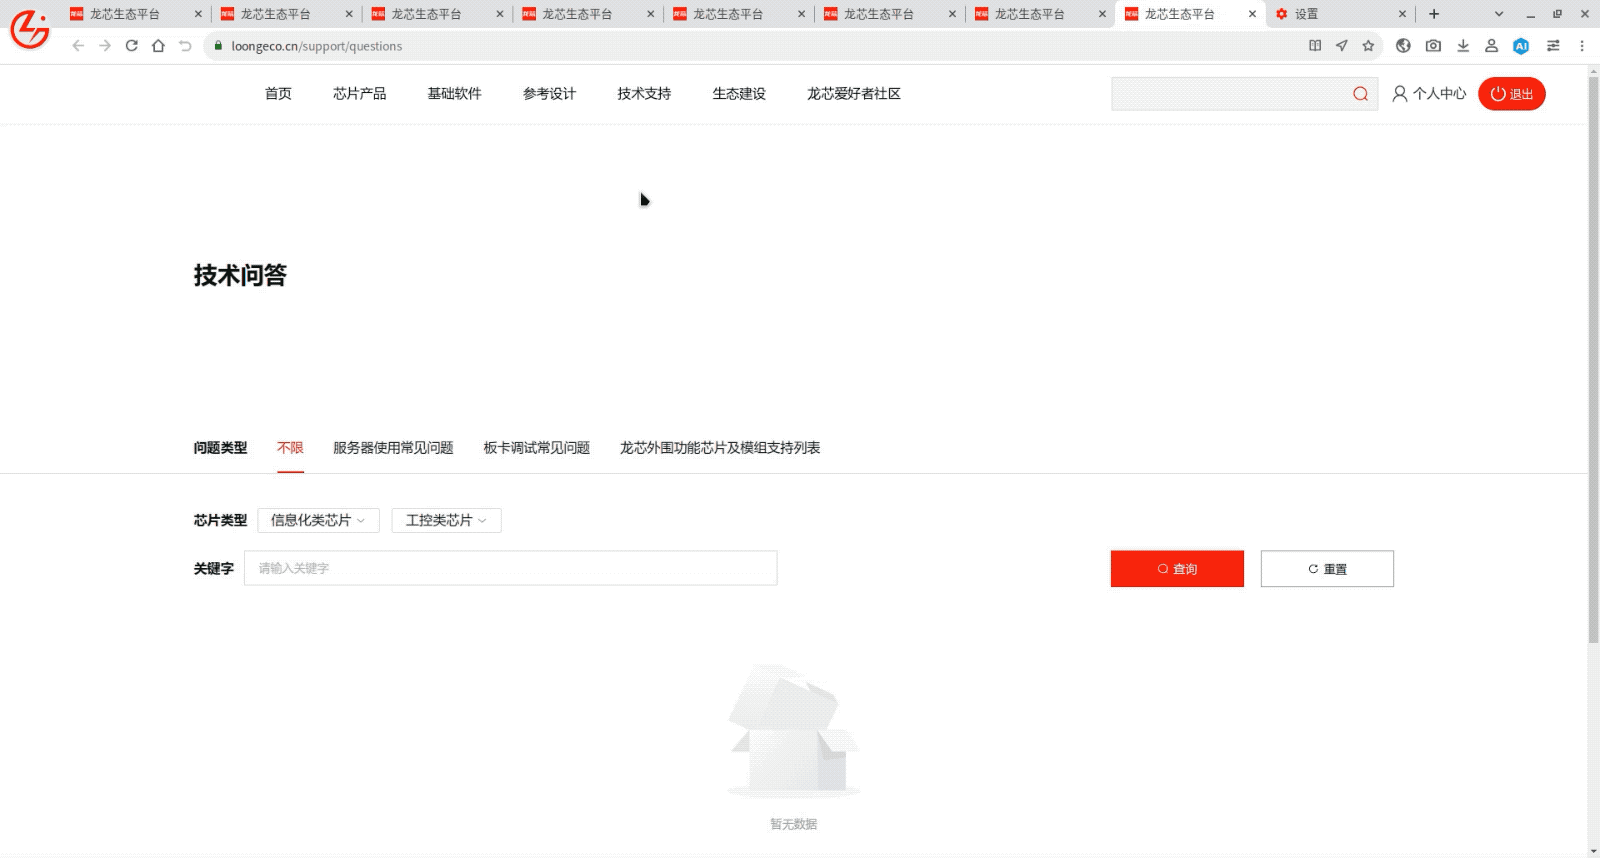Screen dimensions: 1600x858
Task: Open 技术支持 navigation menu
Action: [x=644, y=94]
